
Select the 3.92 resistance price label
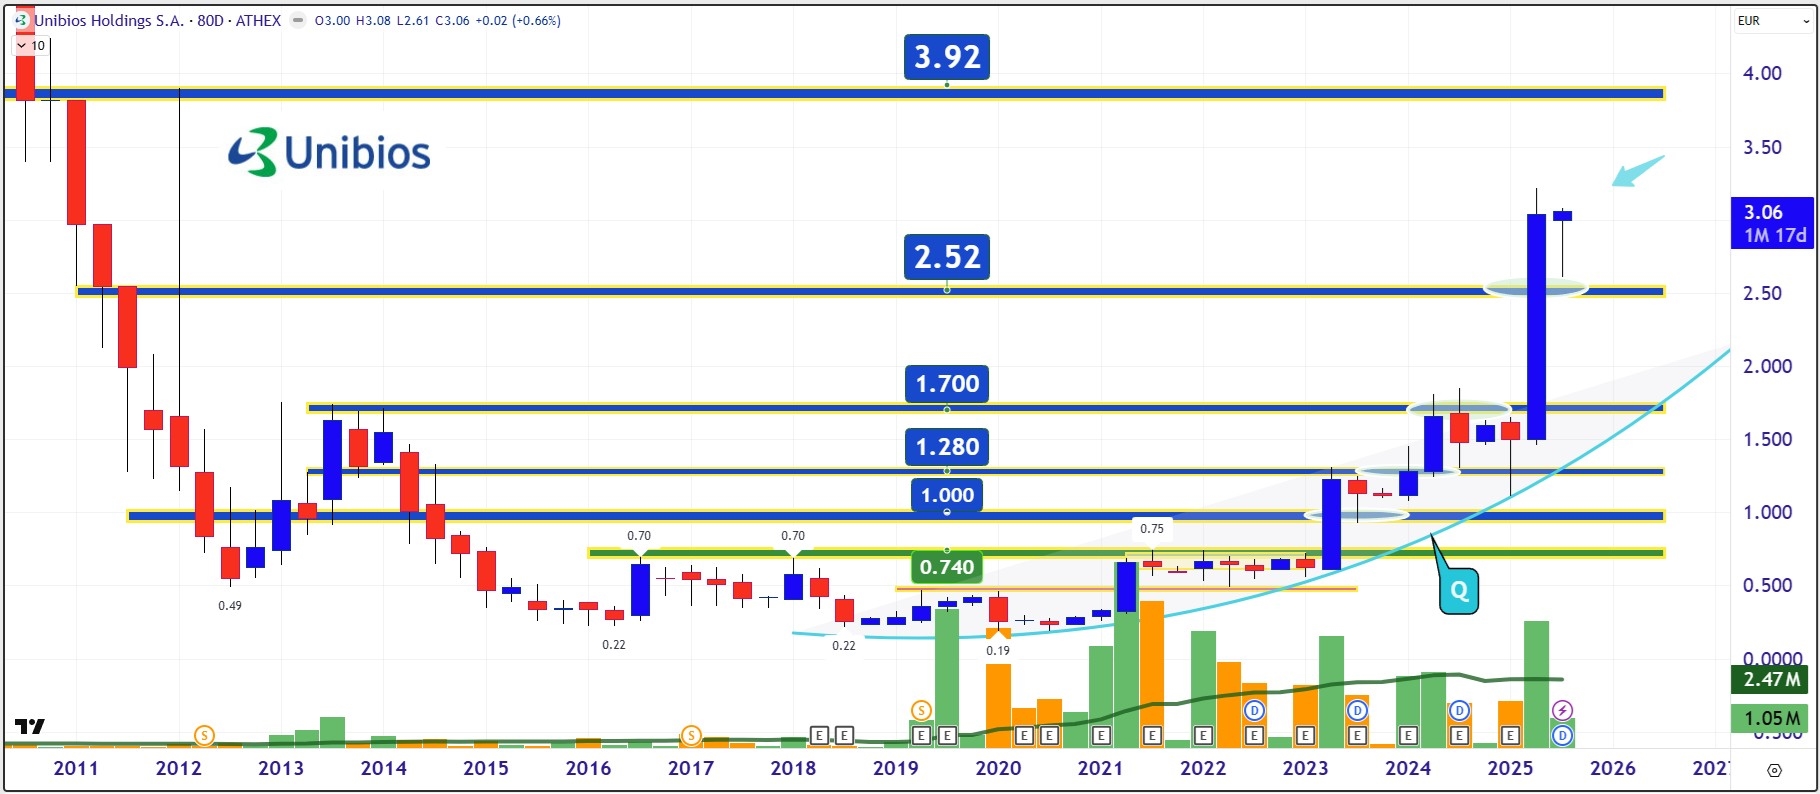pos(947,57)
